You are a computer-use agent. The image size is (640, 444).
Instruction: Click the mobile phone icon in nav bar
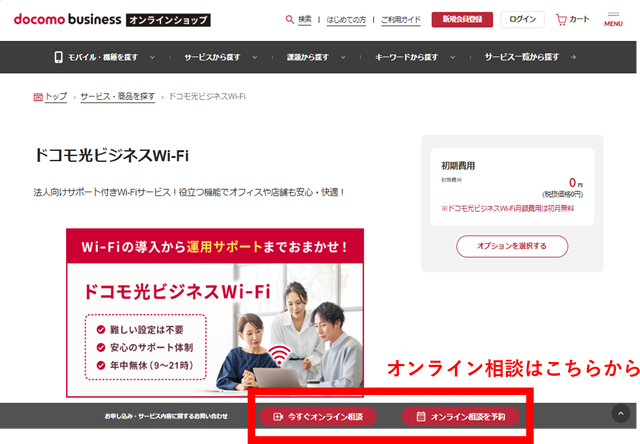point(58,57)
